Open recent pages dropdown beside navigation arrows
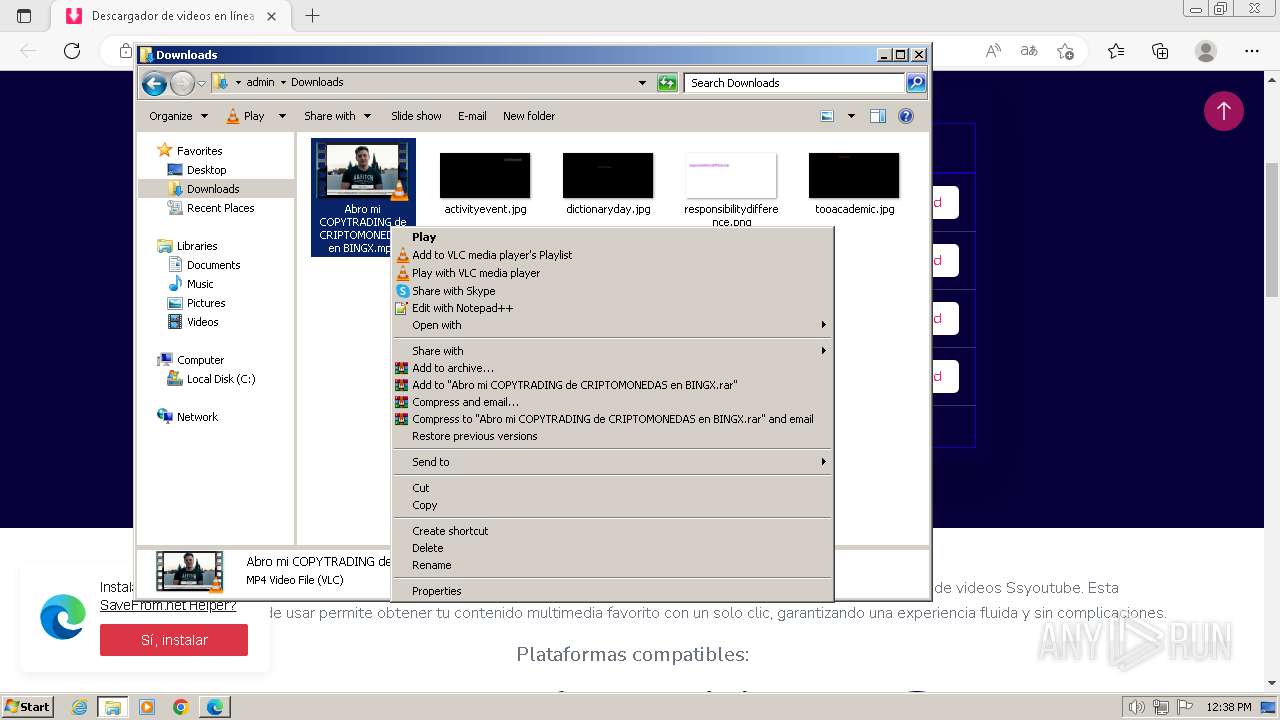This screenshot has height=720, width=1280. click(x=201, y=83)
